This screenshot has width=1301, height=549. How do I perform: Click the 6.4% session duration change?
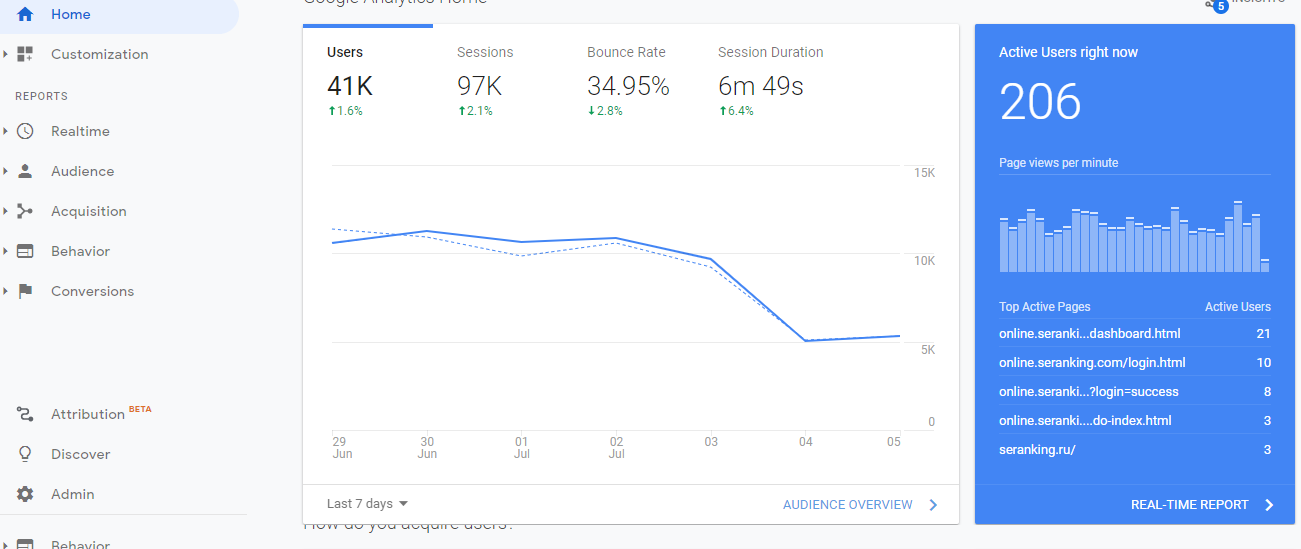[736, 111]
